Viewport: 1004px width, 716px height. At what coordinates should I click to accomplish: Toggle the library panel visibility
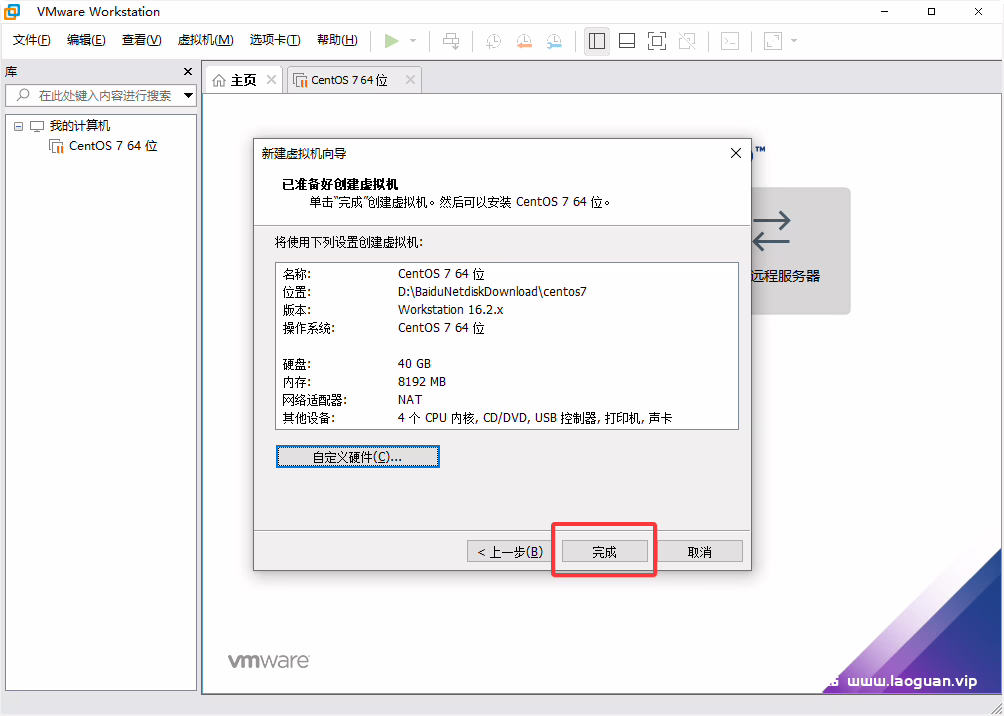point(596,41)
